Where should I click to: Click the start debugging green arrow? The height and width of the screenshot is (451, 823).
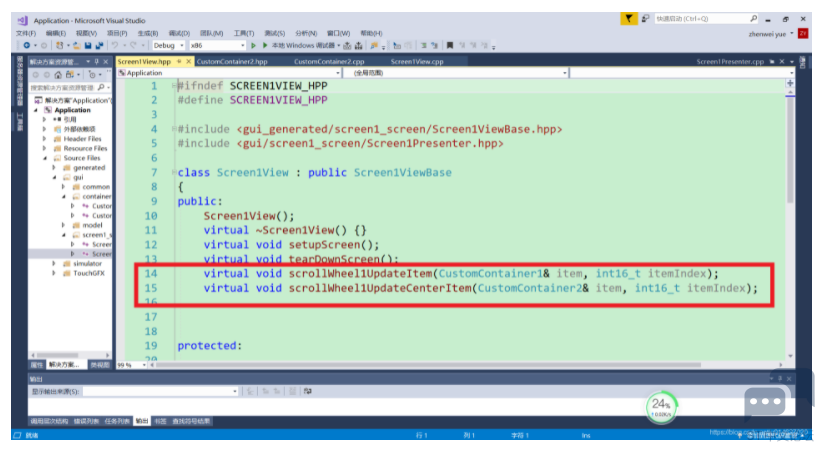pyautogui.click(x=254, y=45)
